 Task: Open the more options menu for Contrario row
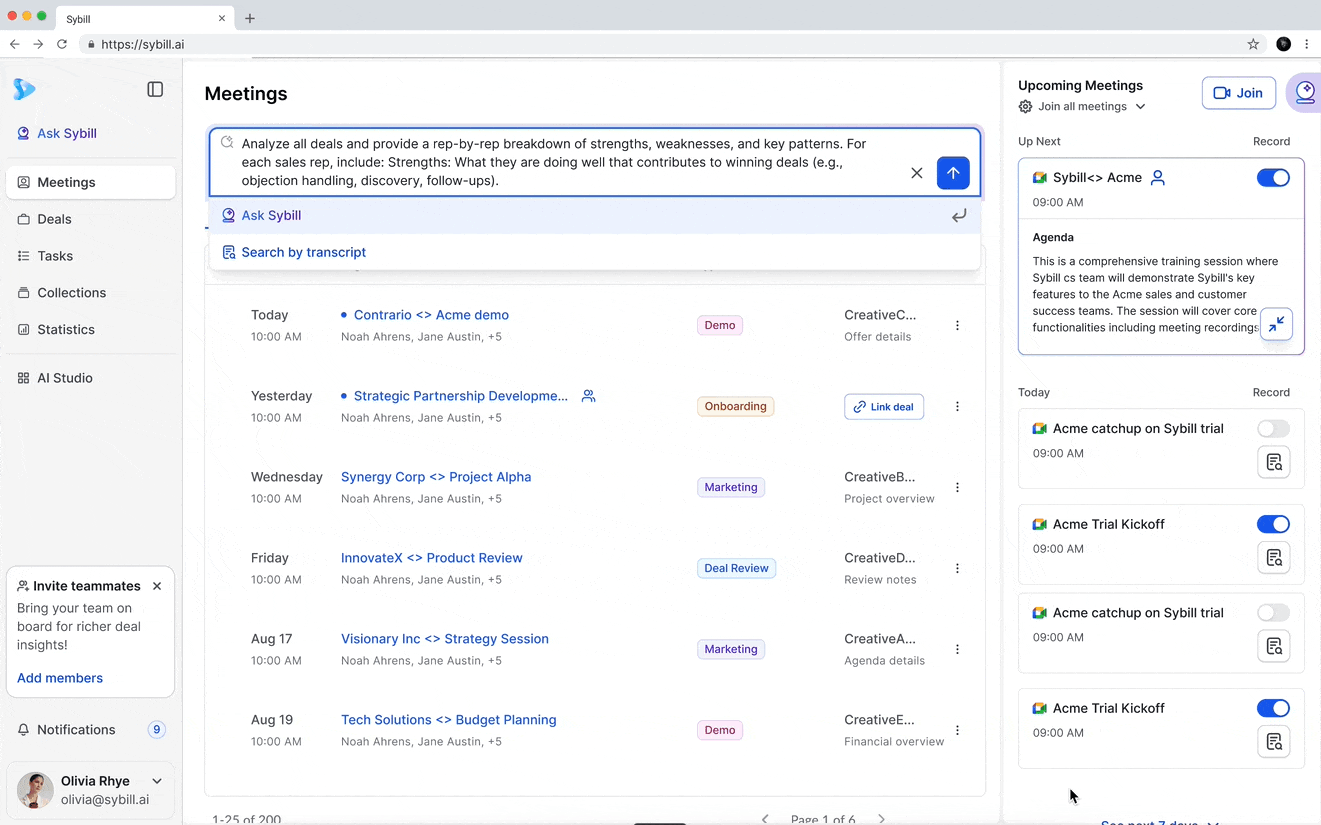tap(957, 325)
